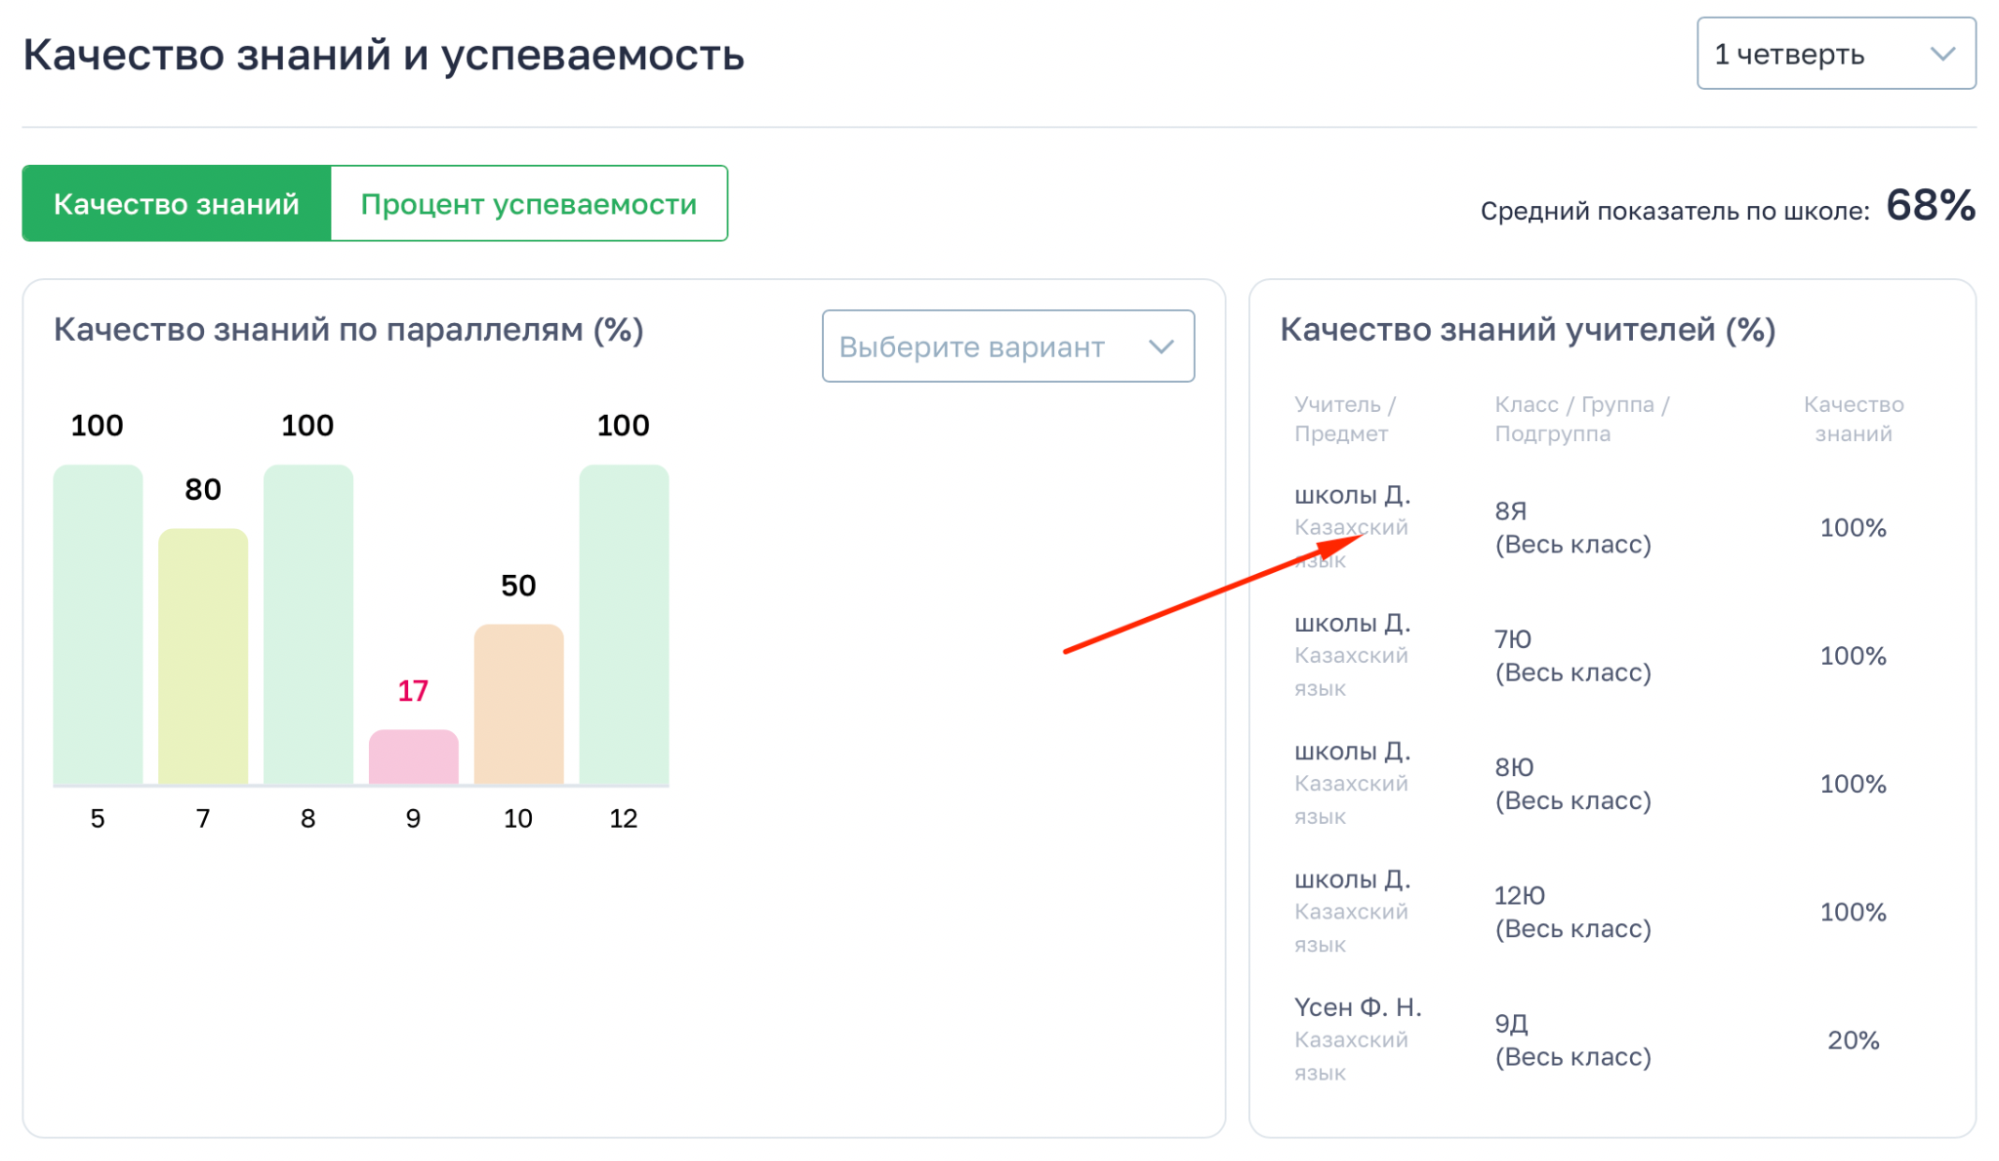This screenshot has height=1161, width=1999.
Task: Switch to 'Качество знаний' tab
Action: [176, 204]
